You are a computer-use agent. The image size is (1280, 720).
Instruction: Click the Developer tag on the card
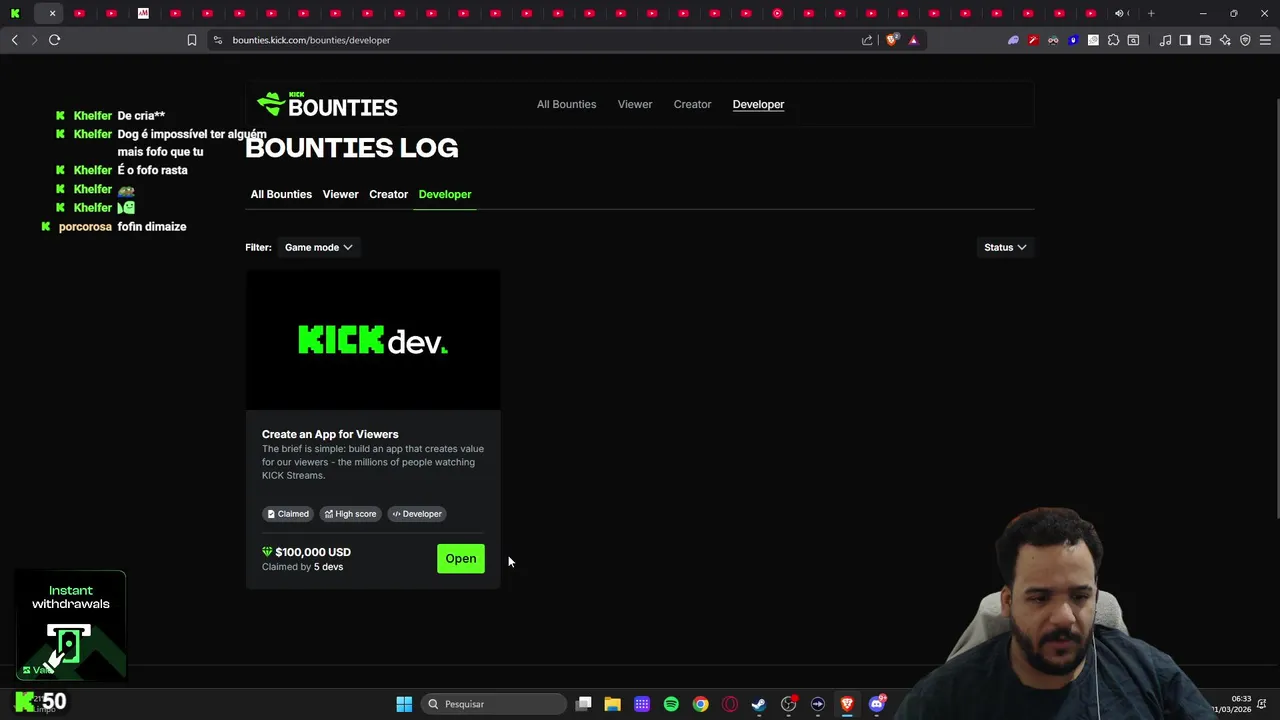tap(417, 514)
